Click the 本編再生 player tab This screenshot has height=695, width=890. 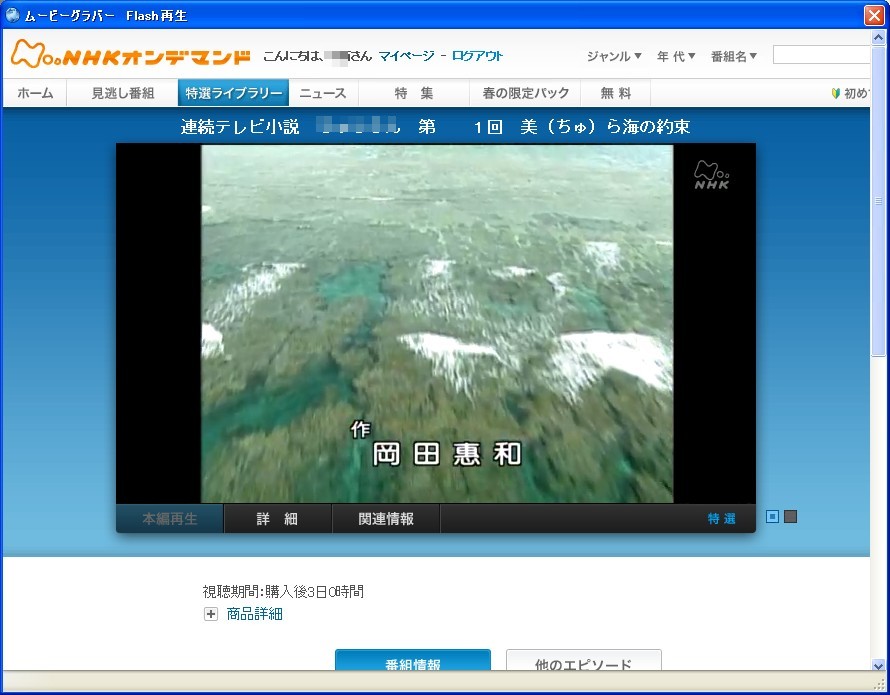[x=170, y=518]
